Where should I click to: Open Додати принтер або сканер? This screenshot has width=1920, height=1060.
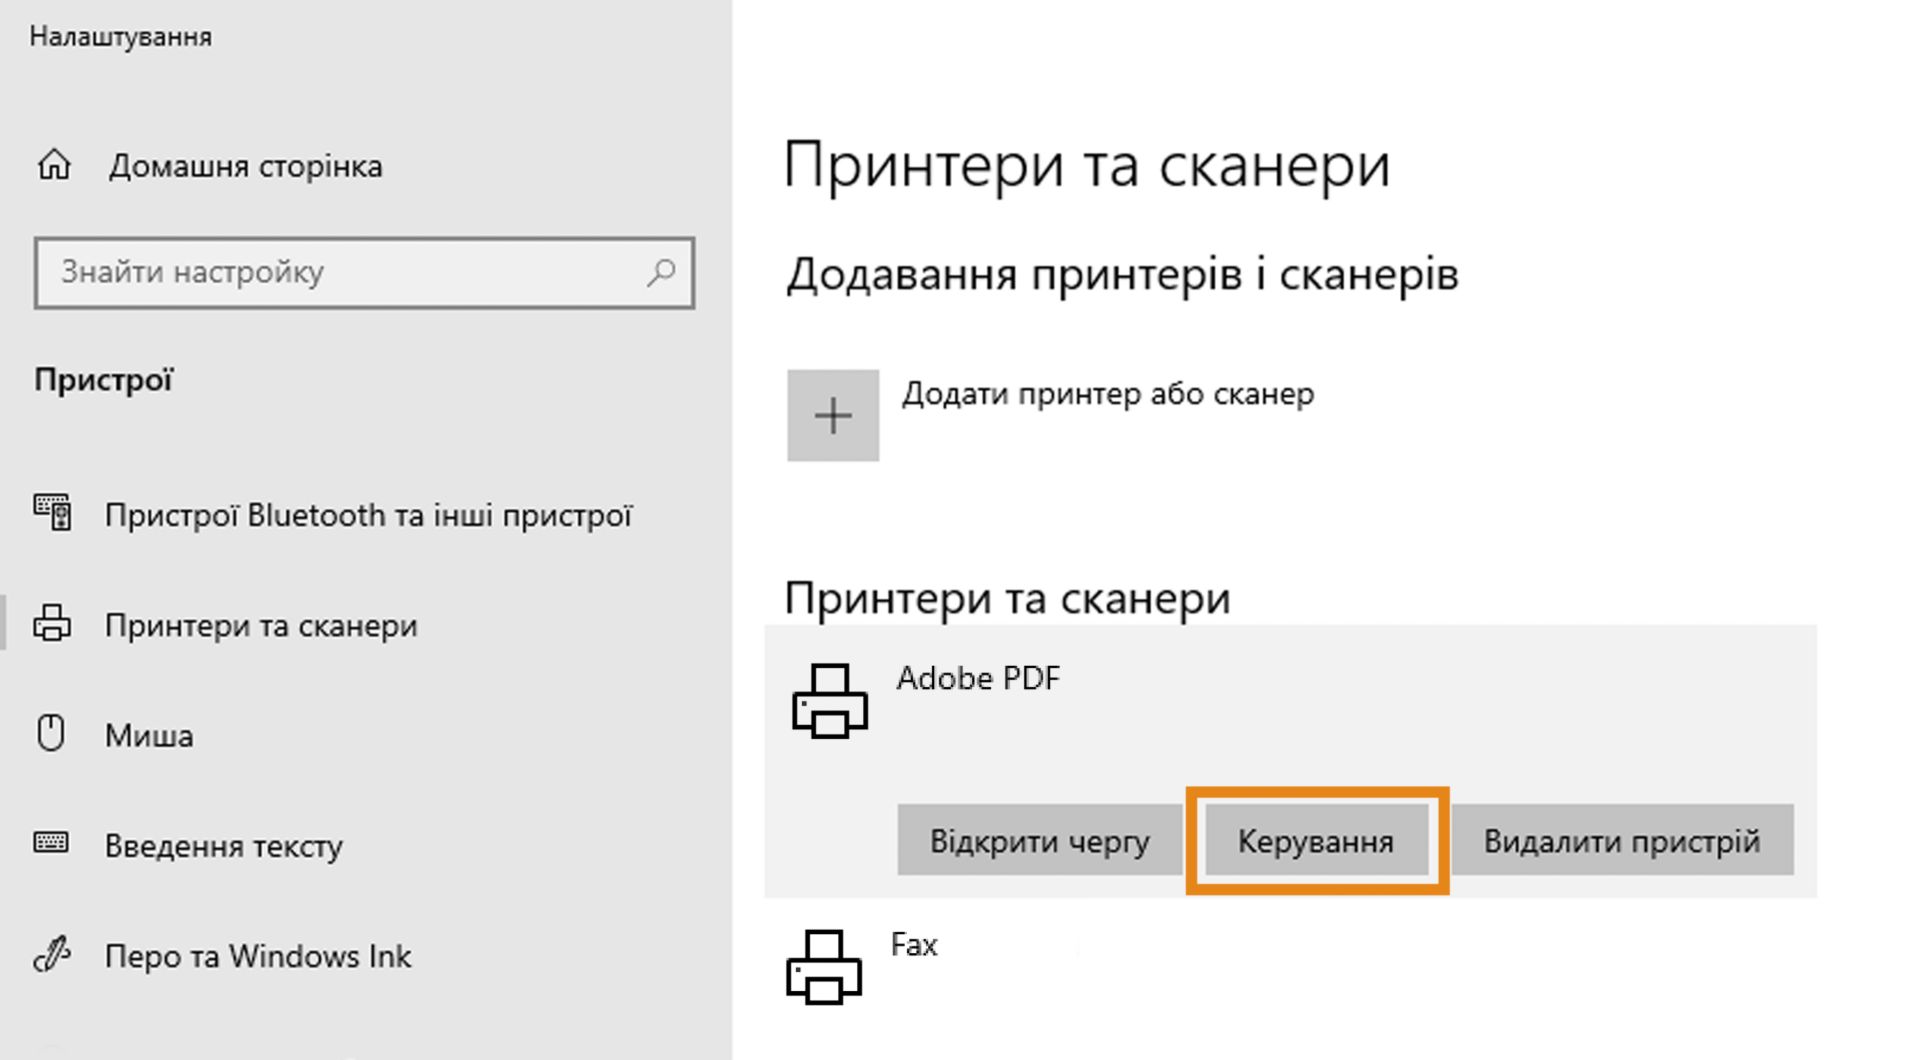tap(1105, 394)
